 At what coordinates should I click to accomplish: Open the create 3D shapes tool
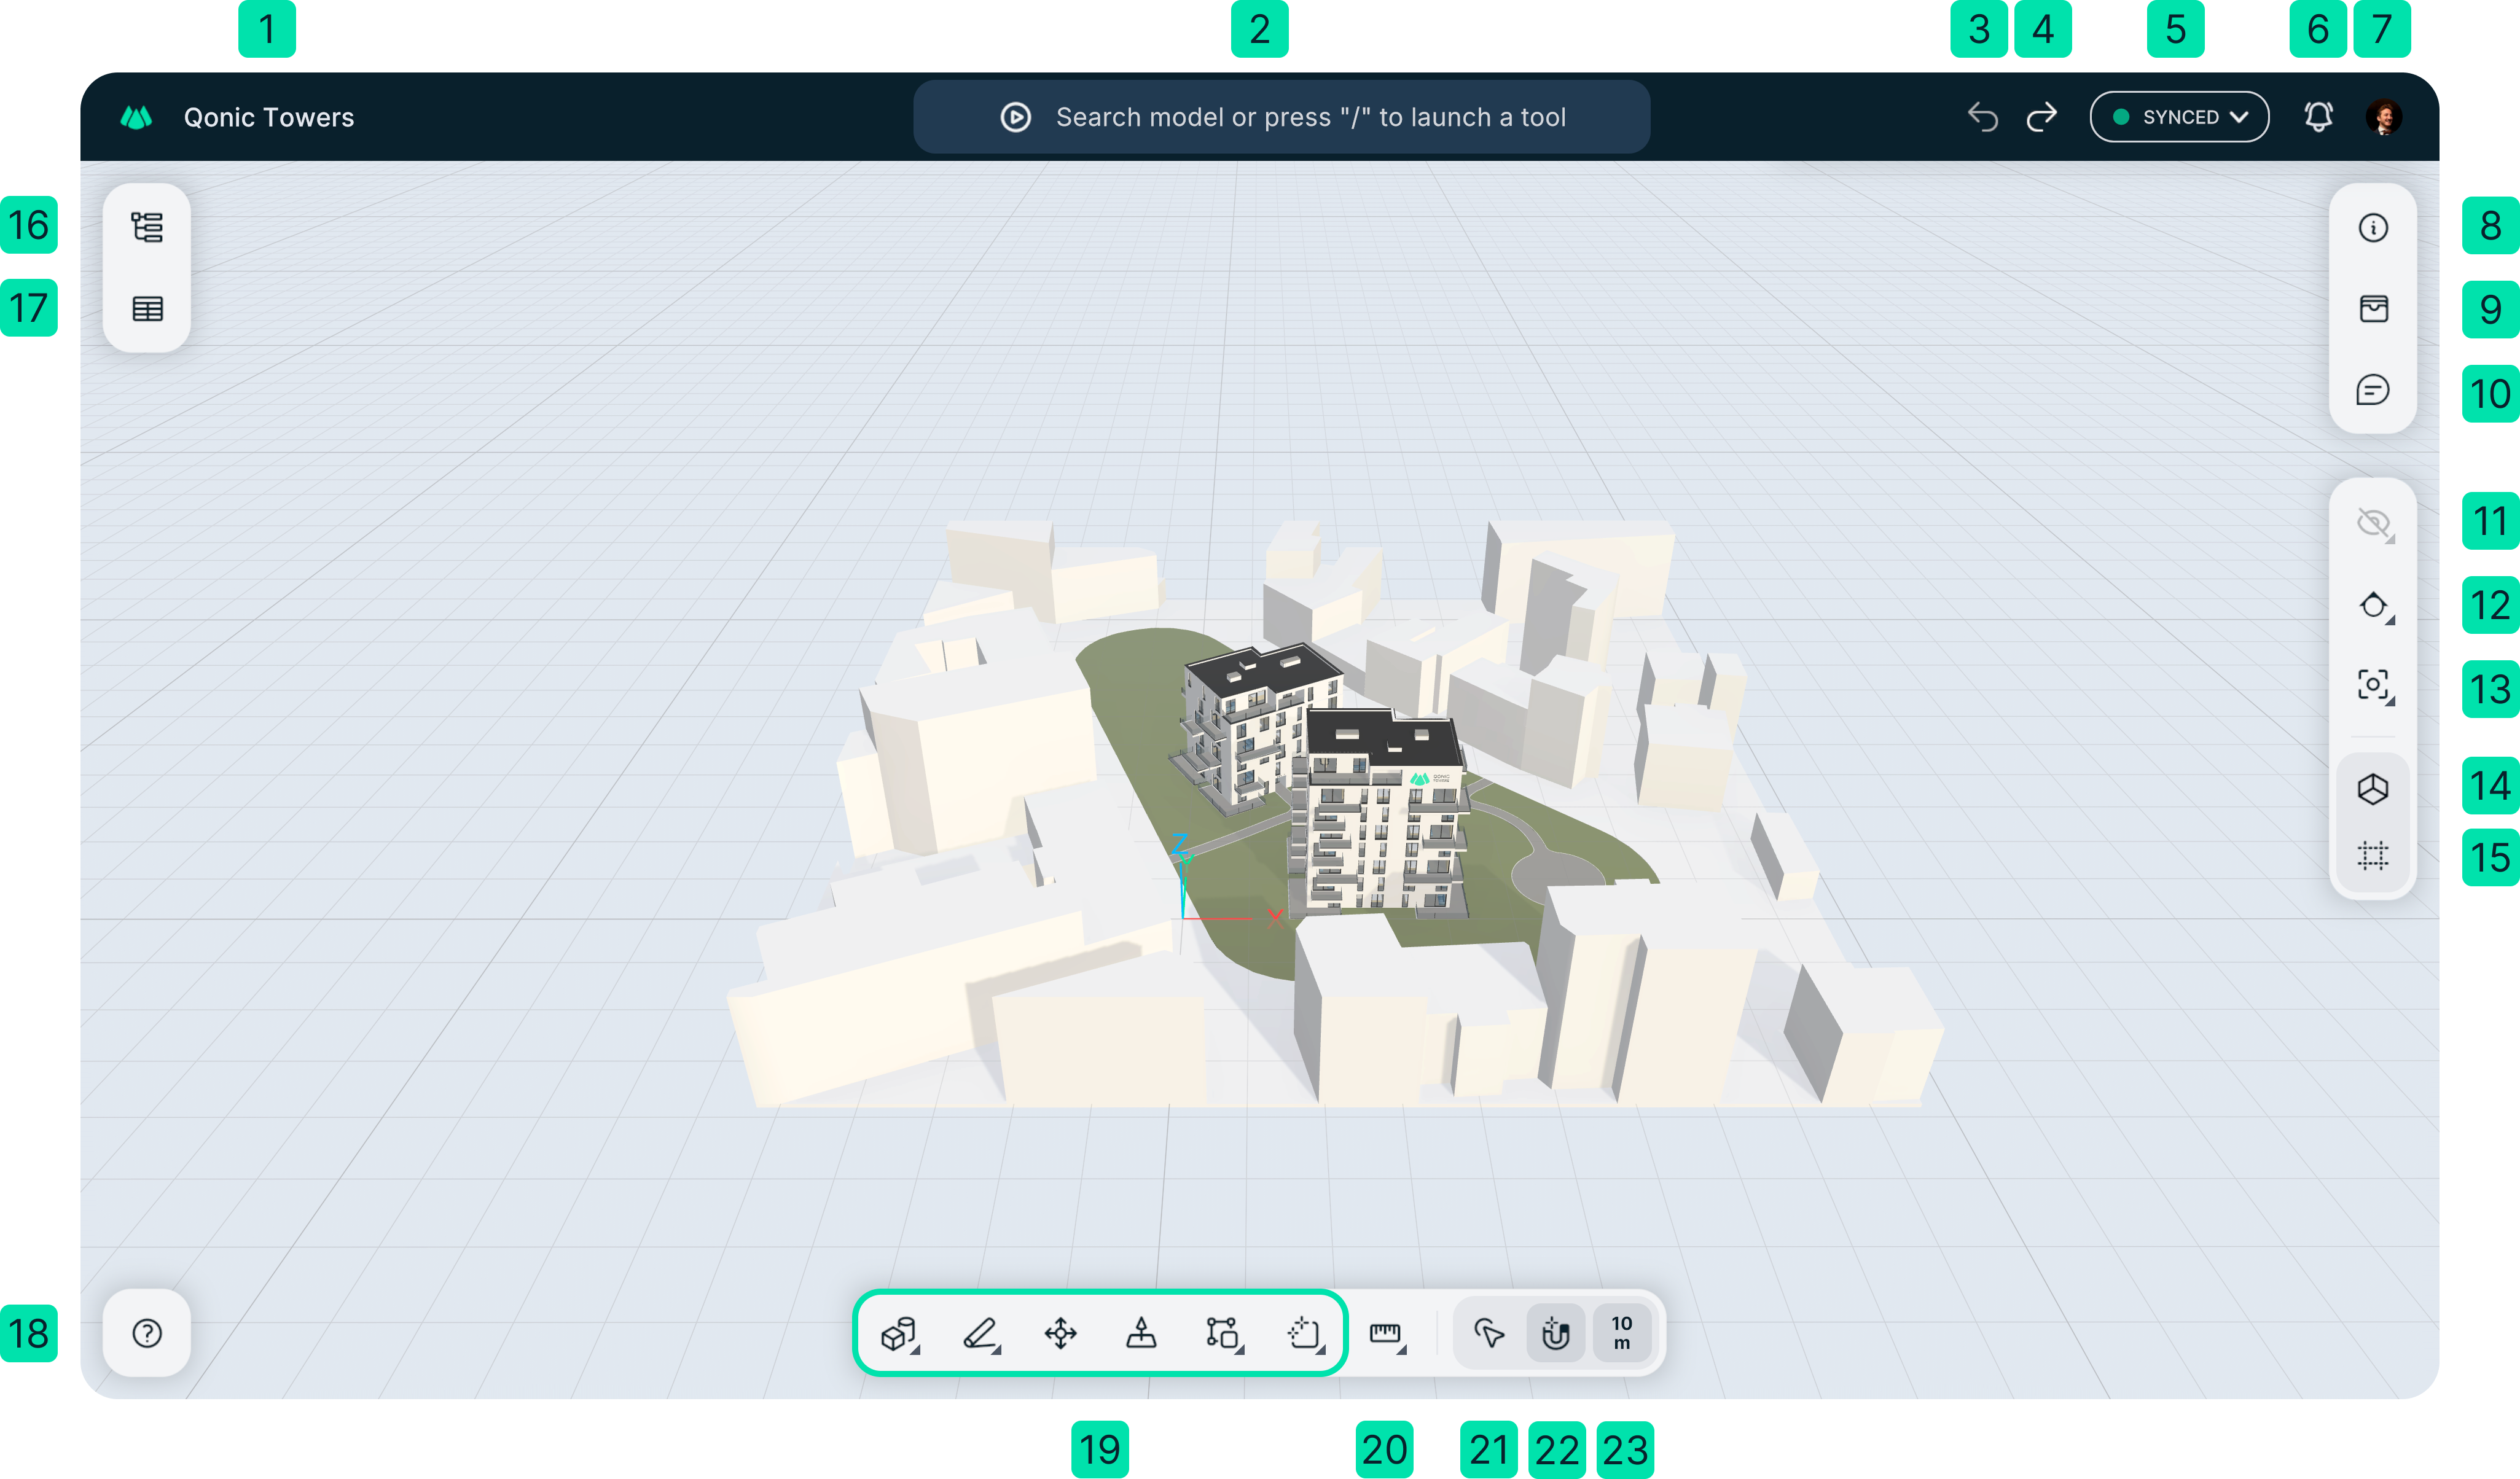898,1333
